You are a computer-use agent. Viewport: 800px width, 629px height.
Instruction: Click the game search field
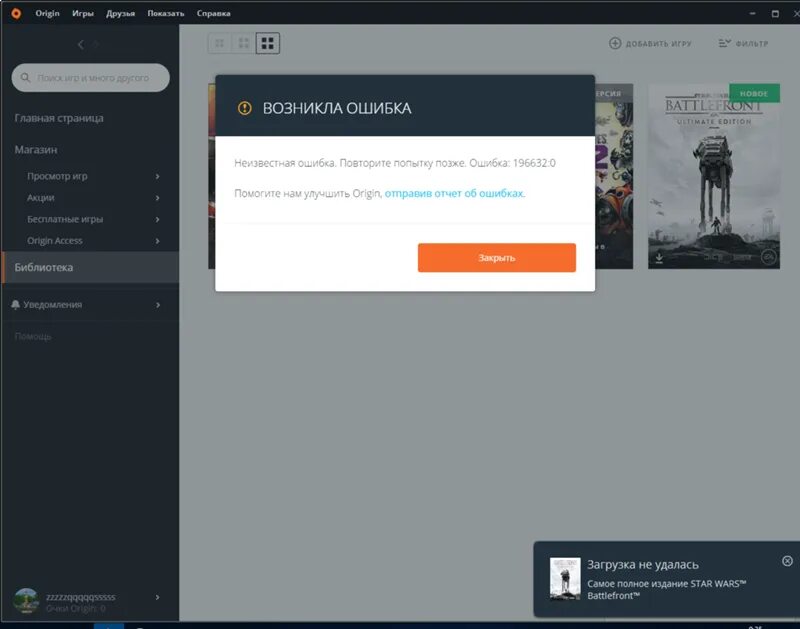coord(90,78)
